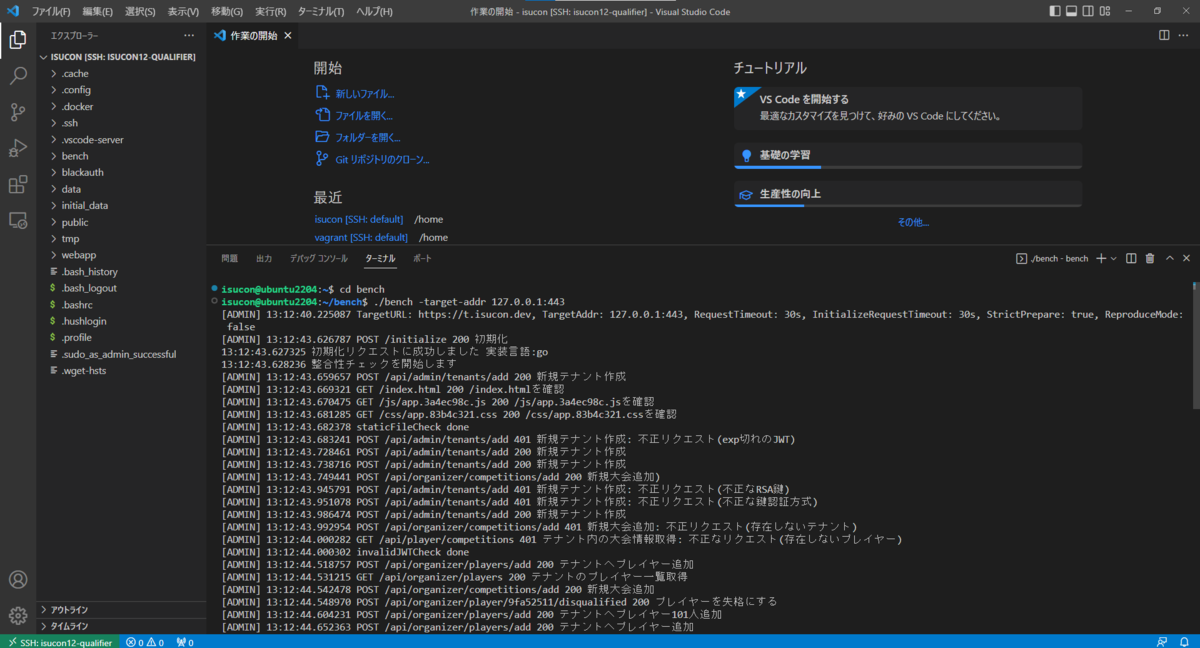Open recent isucon [SSH: default] link
The height and width of the screenshot is (648, 1200).
359,219
